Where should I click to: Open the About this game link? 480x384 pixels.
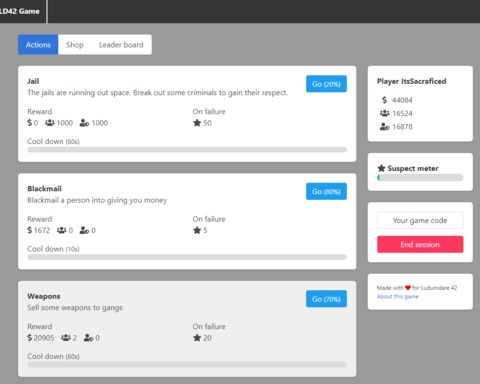[398, 296]
